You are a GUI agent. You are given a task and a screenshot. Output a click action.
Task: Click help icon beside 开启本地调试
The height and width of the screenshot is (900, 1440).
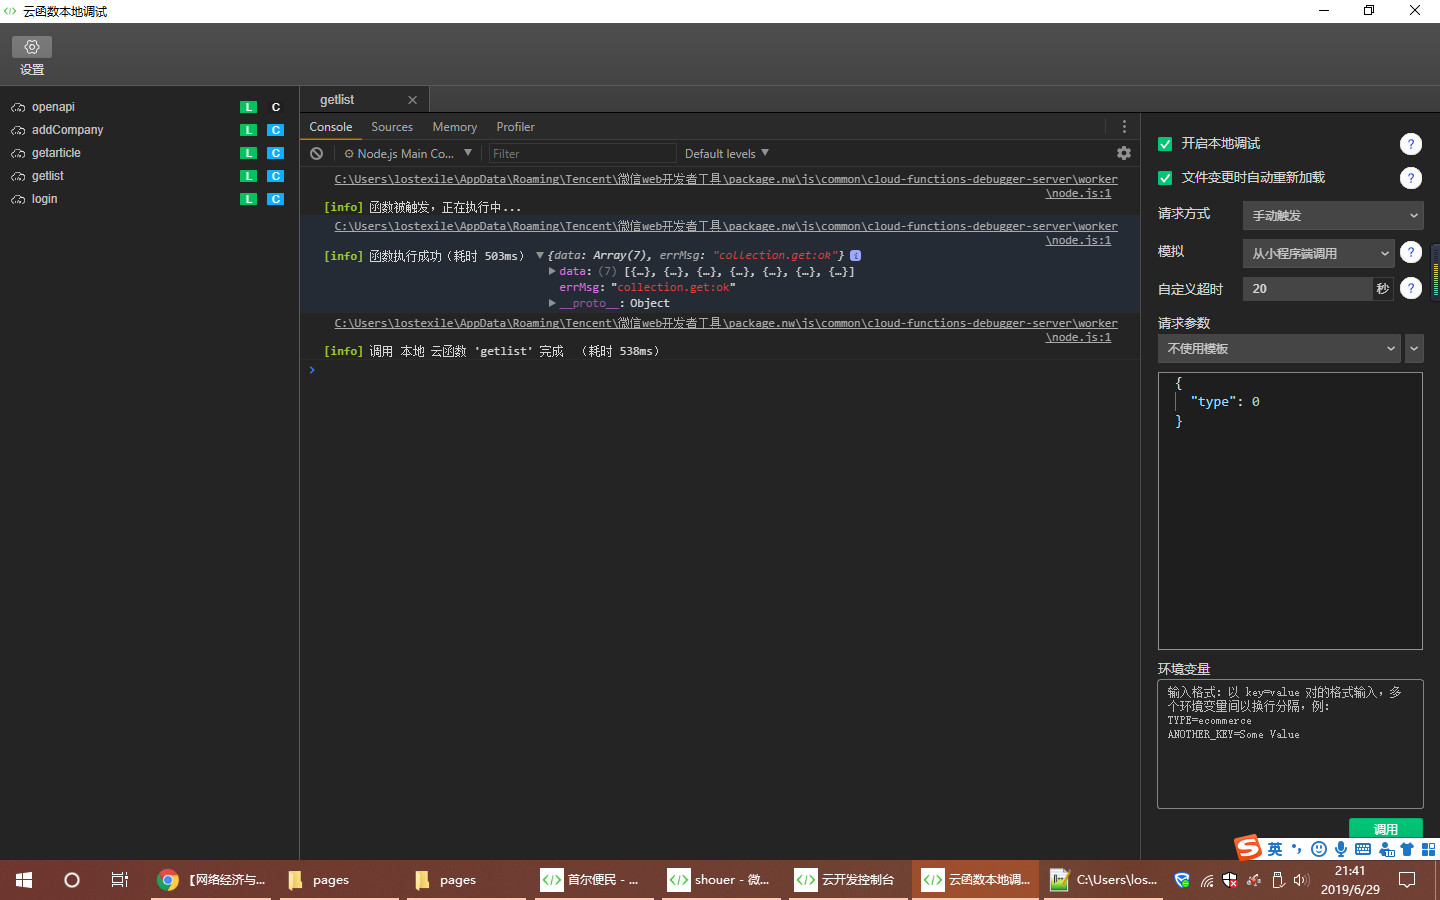(1411, 144)
